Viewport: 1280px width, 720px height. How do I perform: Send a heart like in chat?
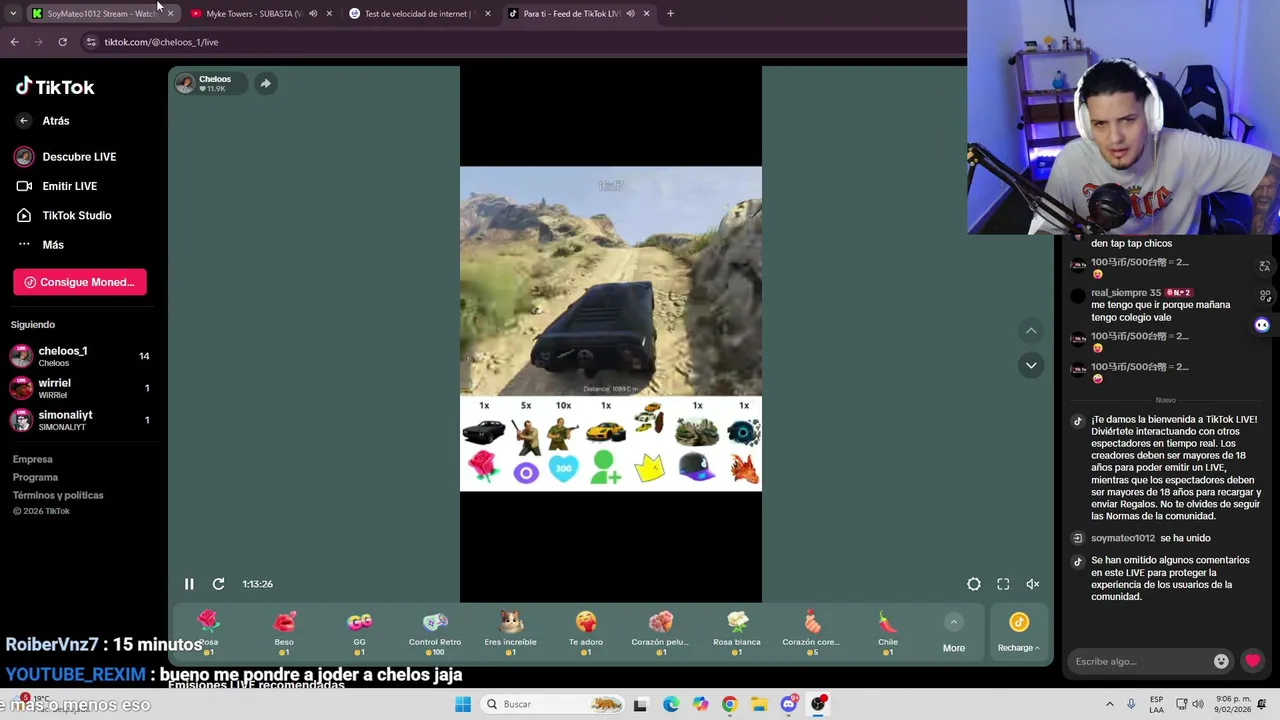click(x=1252, y=661)
